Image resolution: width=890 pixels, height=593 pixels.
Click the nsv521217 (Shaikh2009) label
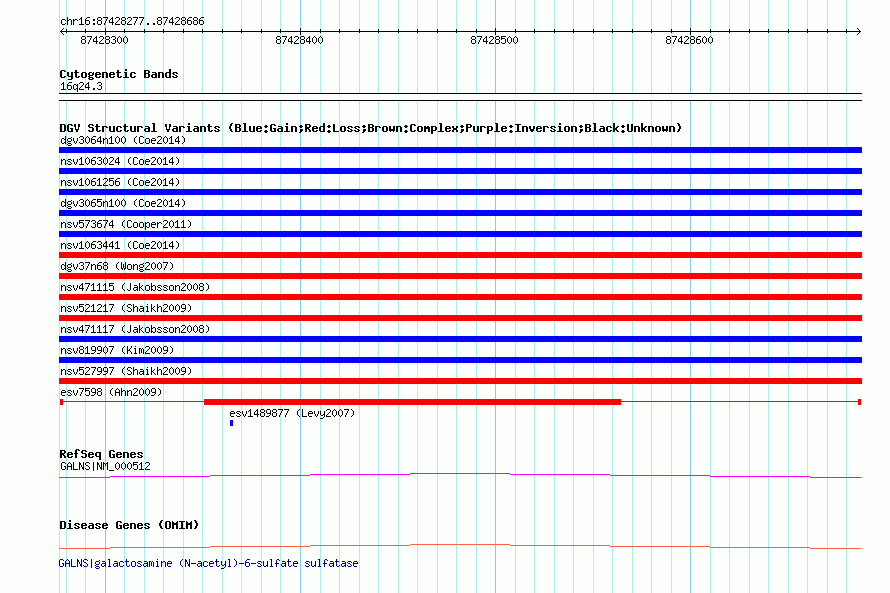(126, 308)
